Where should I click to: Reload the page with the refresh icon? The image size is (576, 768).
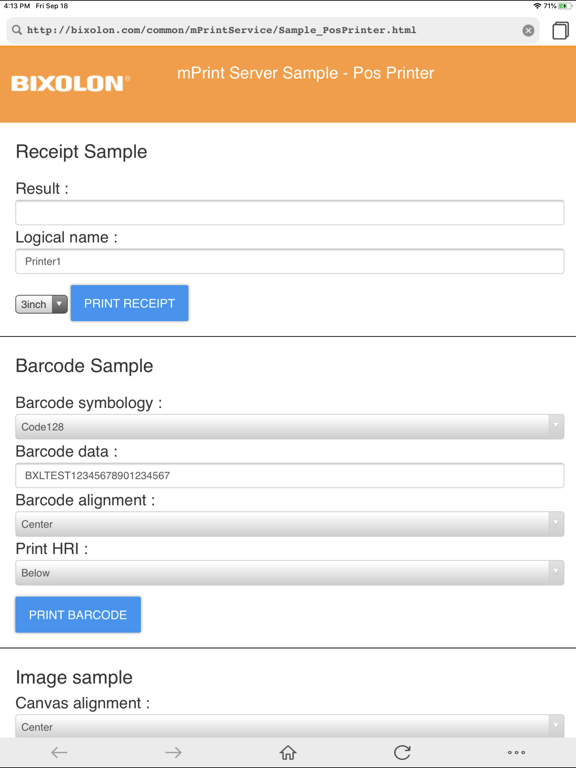(402, 752)
